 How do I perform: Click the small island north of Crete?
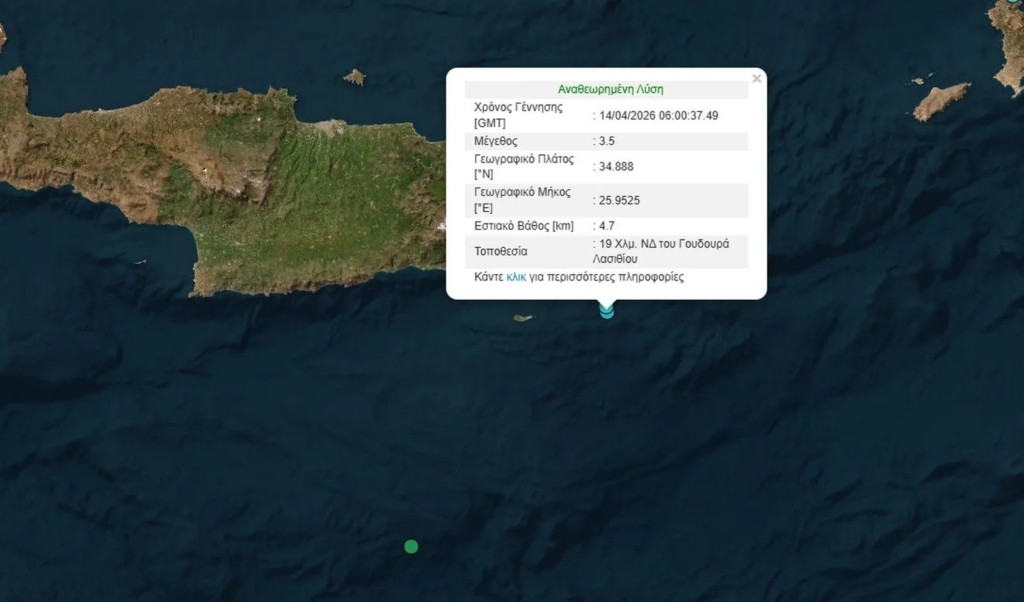click(x=354, y=77)
